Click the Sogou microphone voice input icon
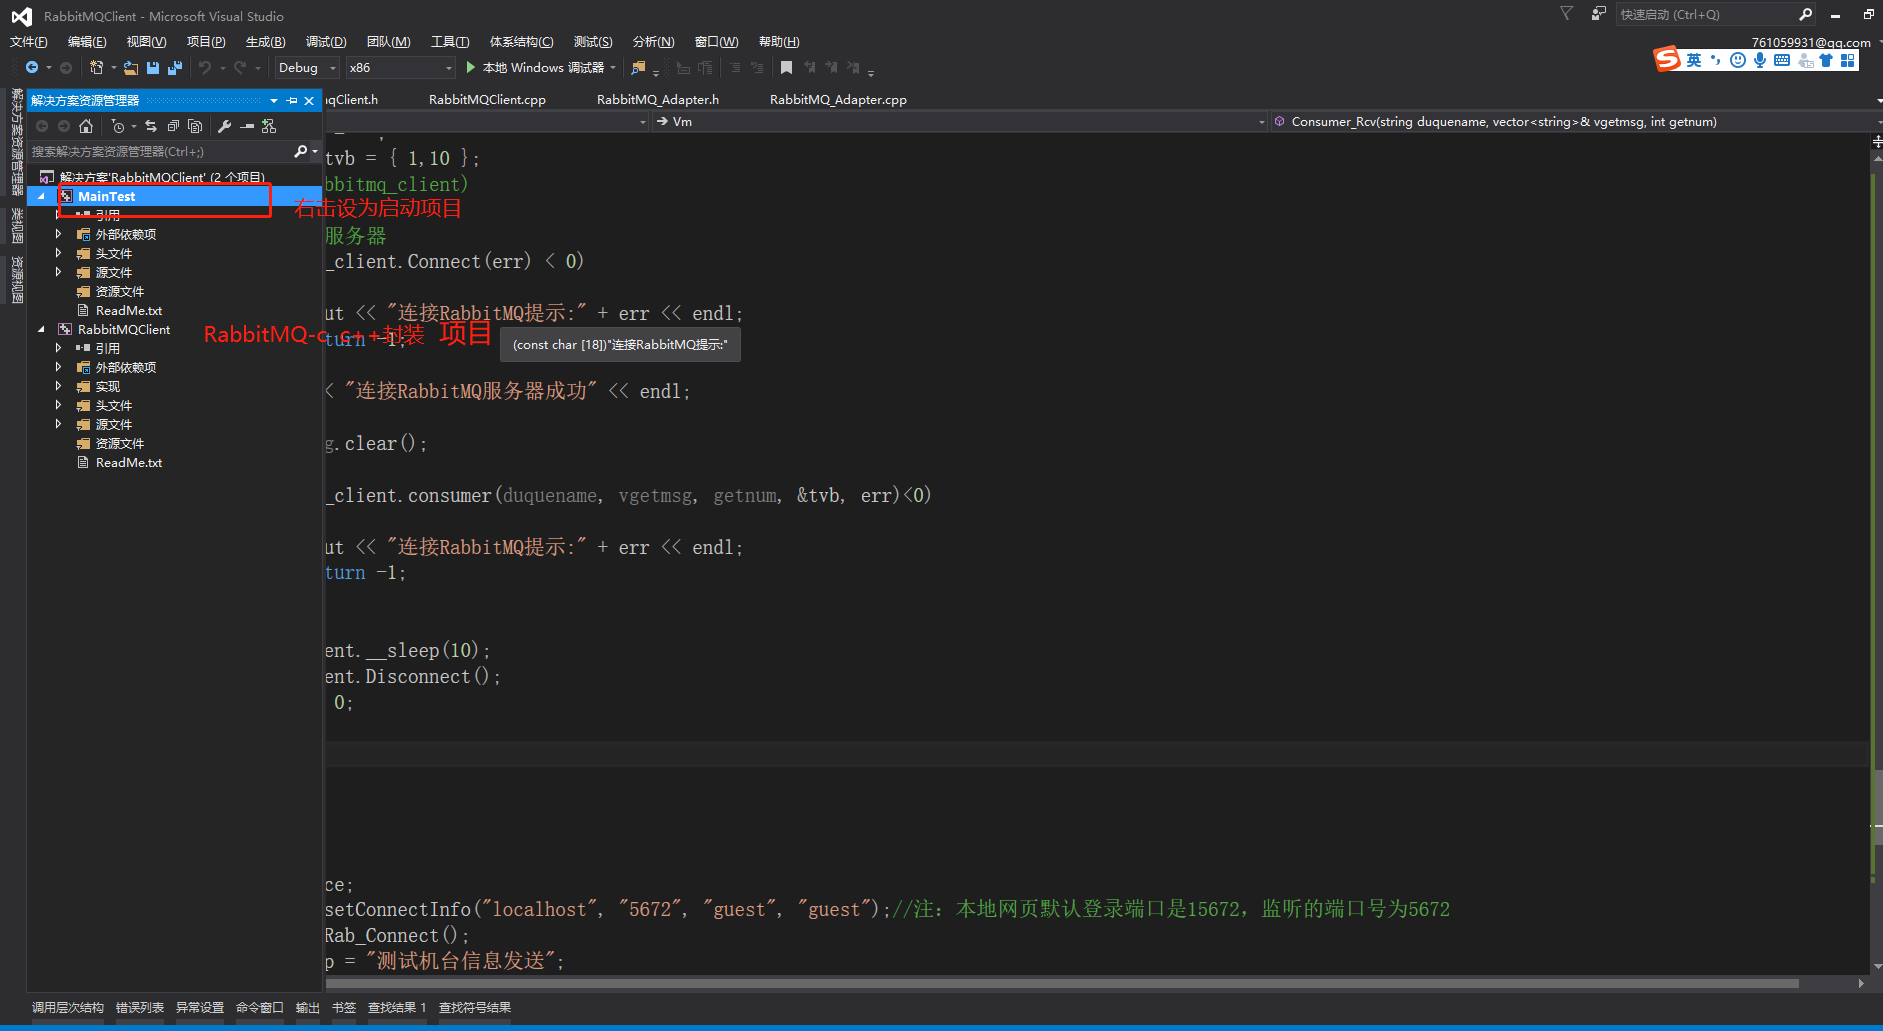1883x1031 pixels. 1760,60
